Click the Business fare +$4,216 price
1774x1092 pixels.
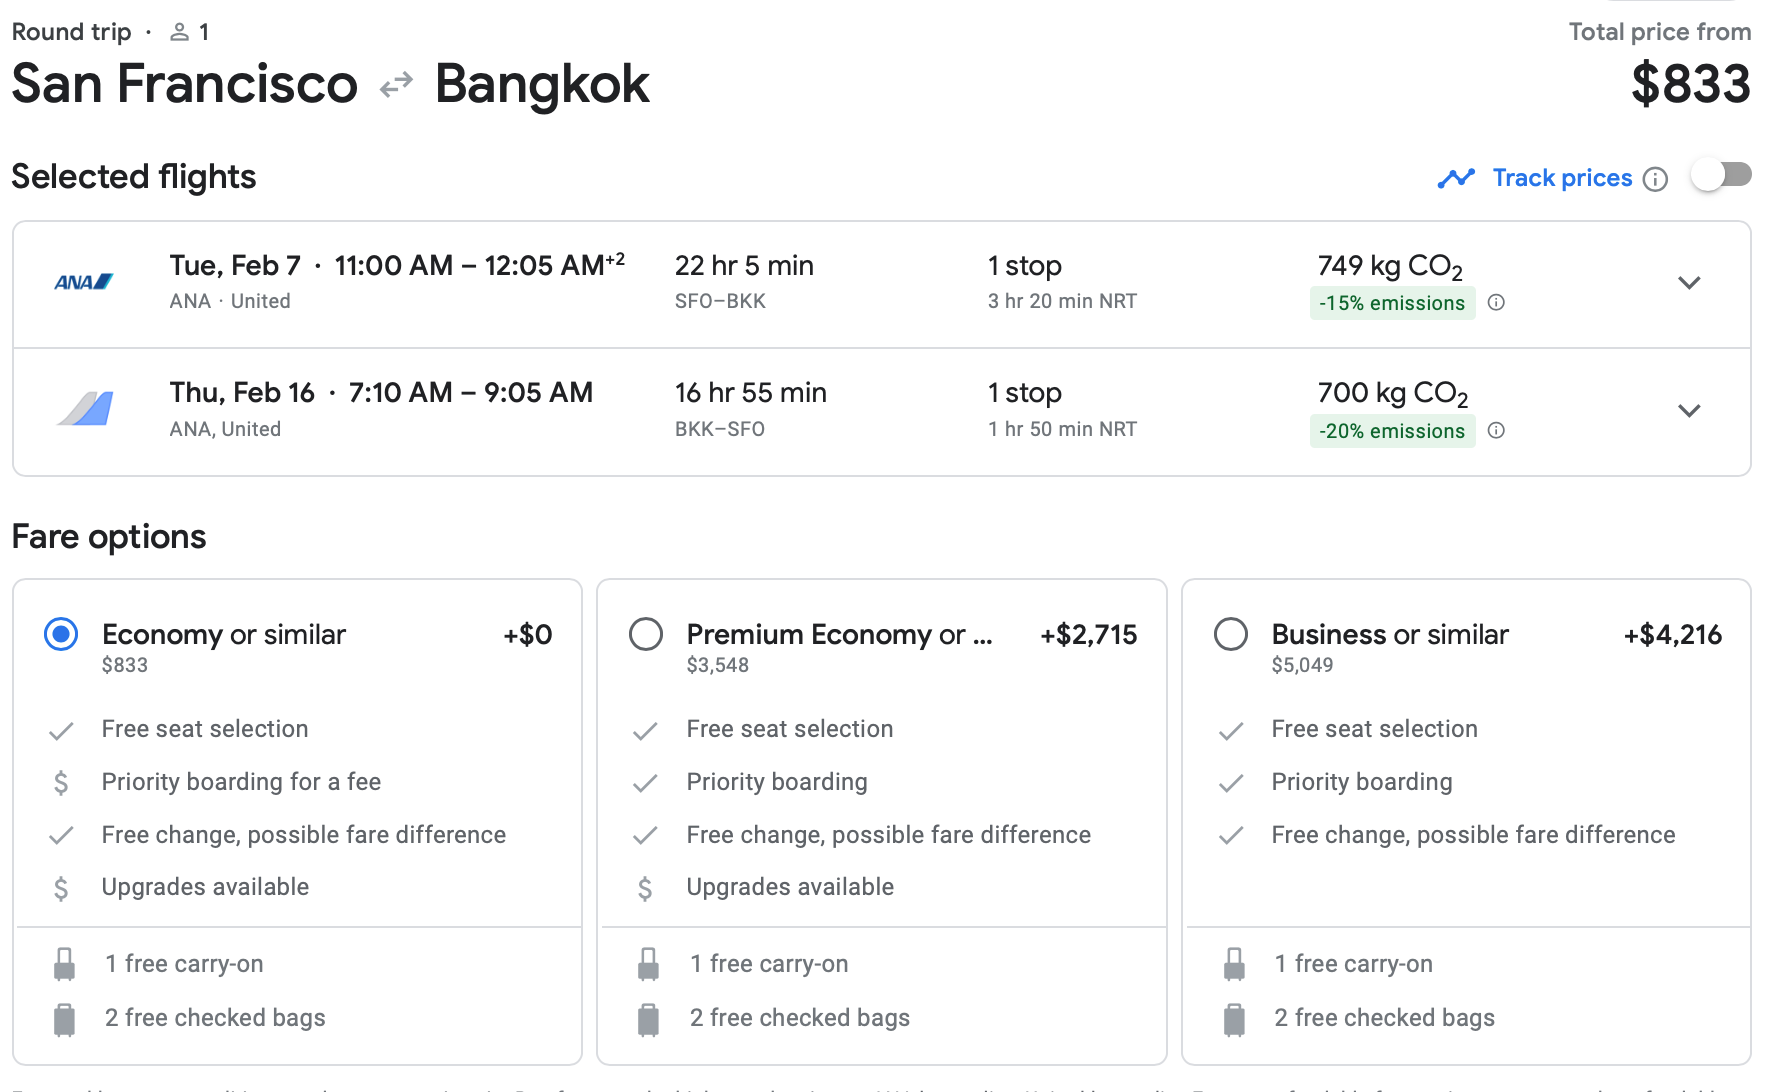point(1672,635)
